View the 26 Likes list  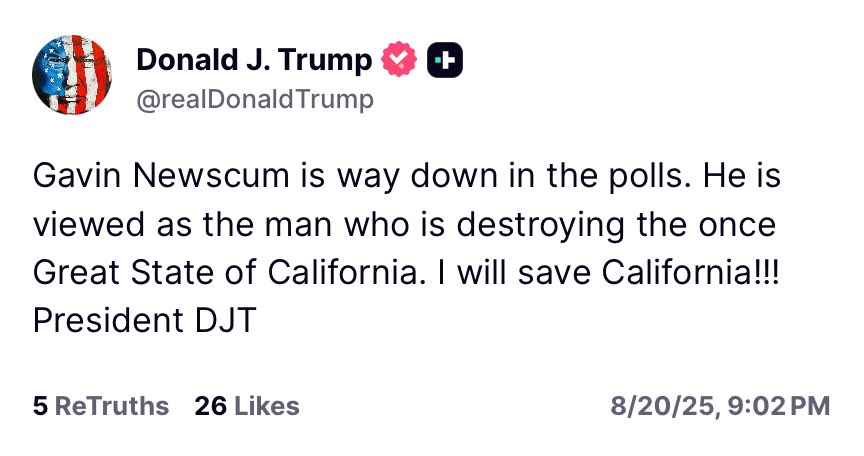click(246, 406)
